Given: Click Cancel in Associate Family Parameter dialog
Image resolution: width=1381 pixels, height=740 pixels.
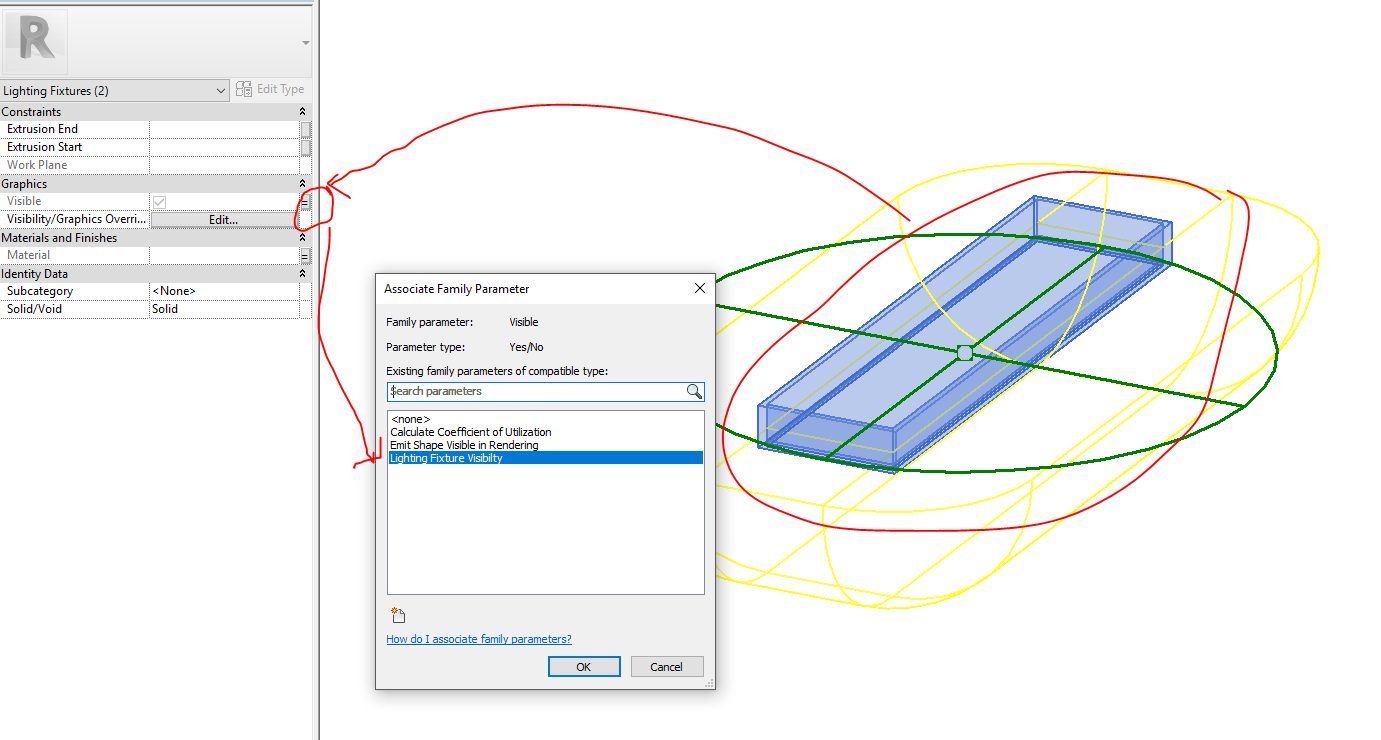Looking at the screenshot, I should click(x=667, y=667).
